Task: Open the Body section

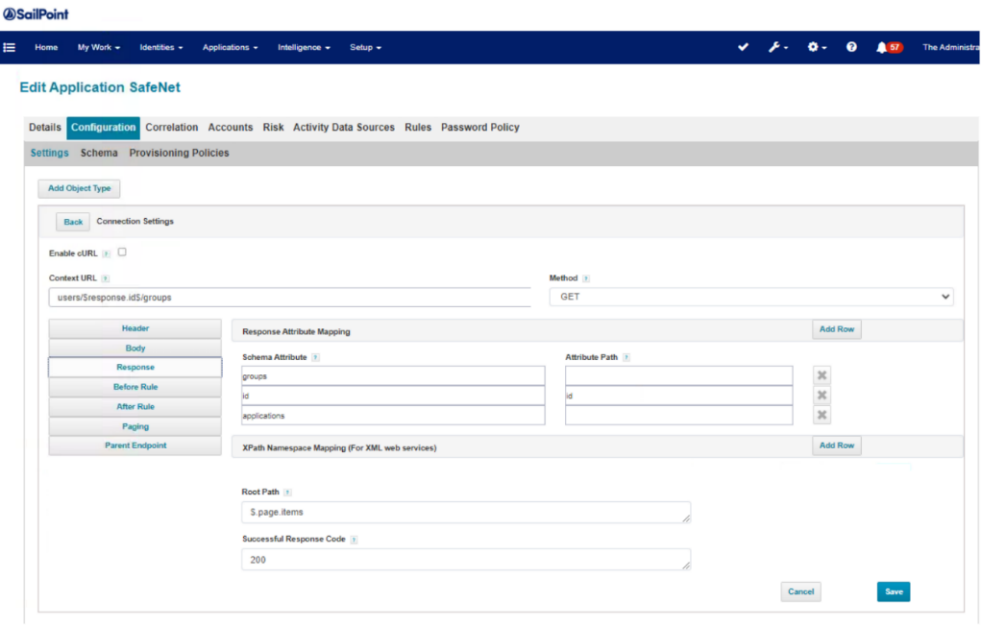Action: click(135, 348)
